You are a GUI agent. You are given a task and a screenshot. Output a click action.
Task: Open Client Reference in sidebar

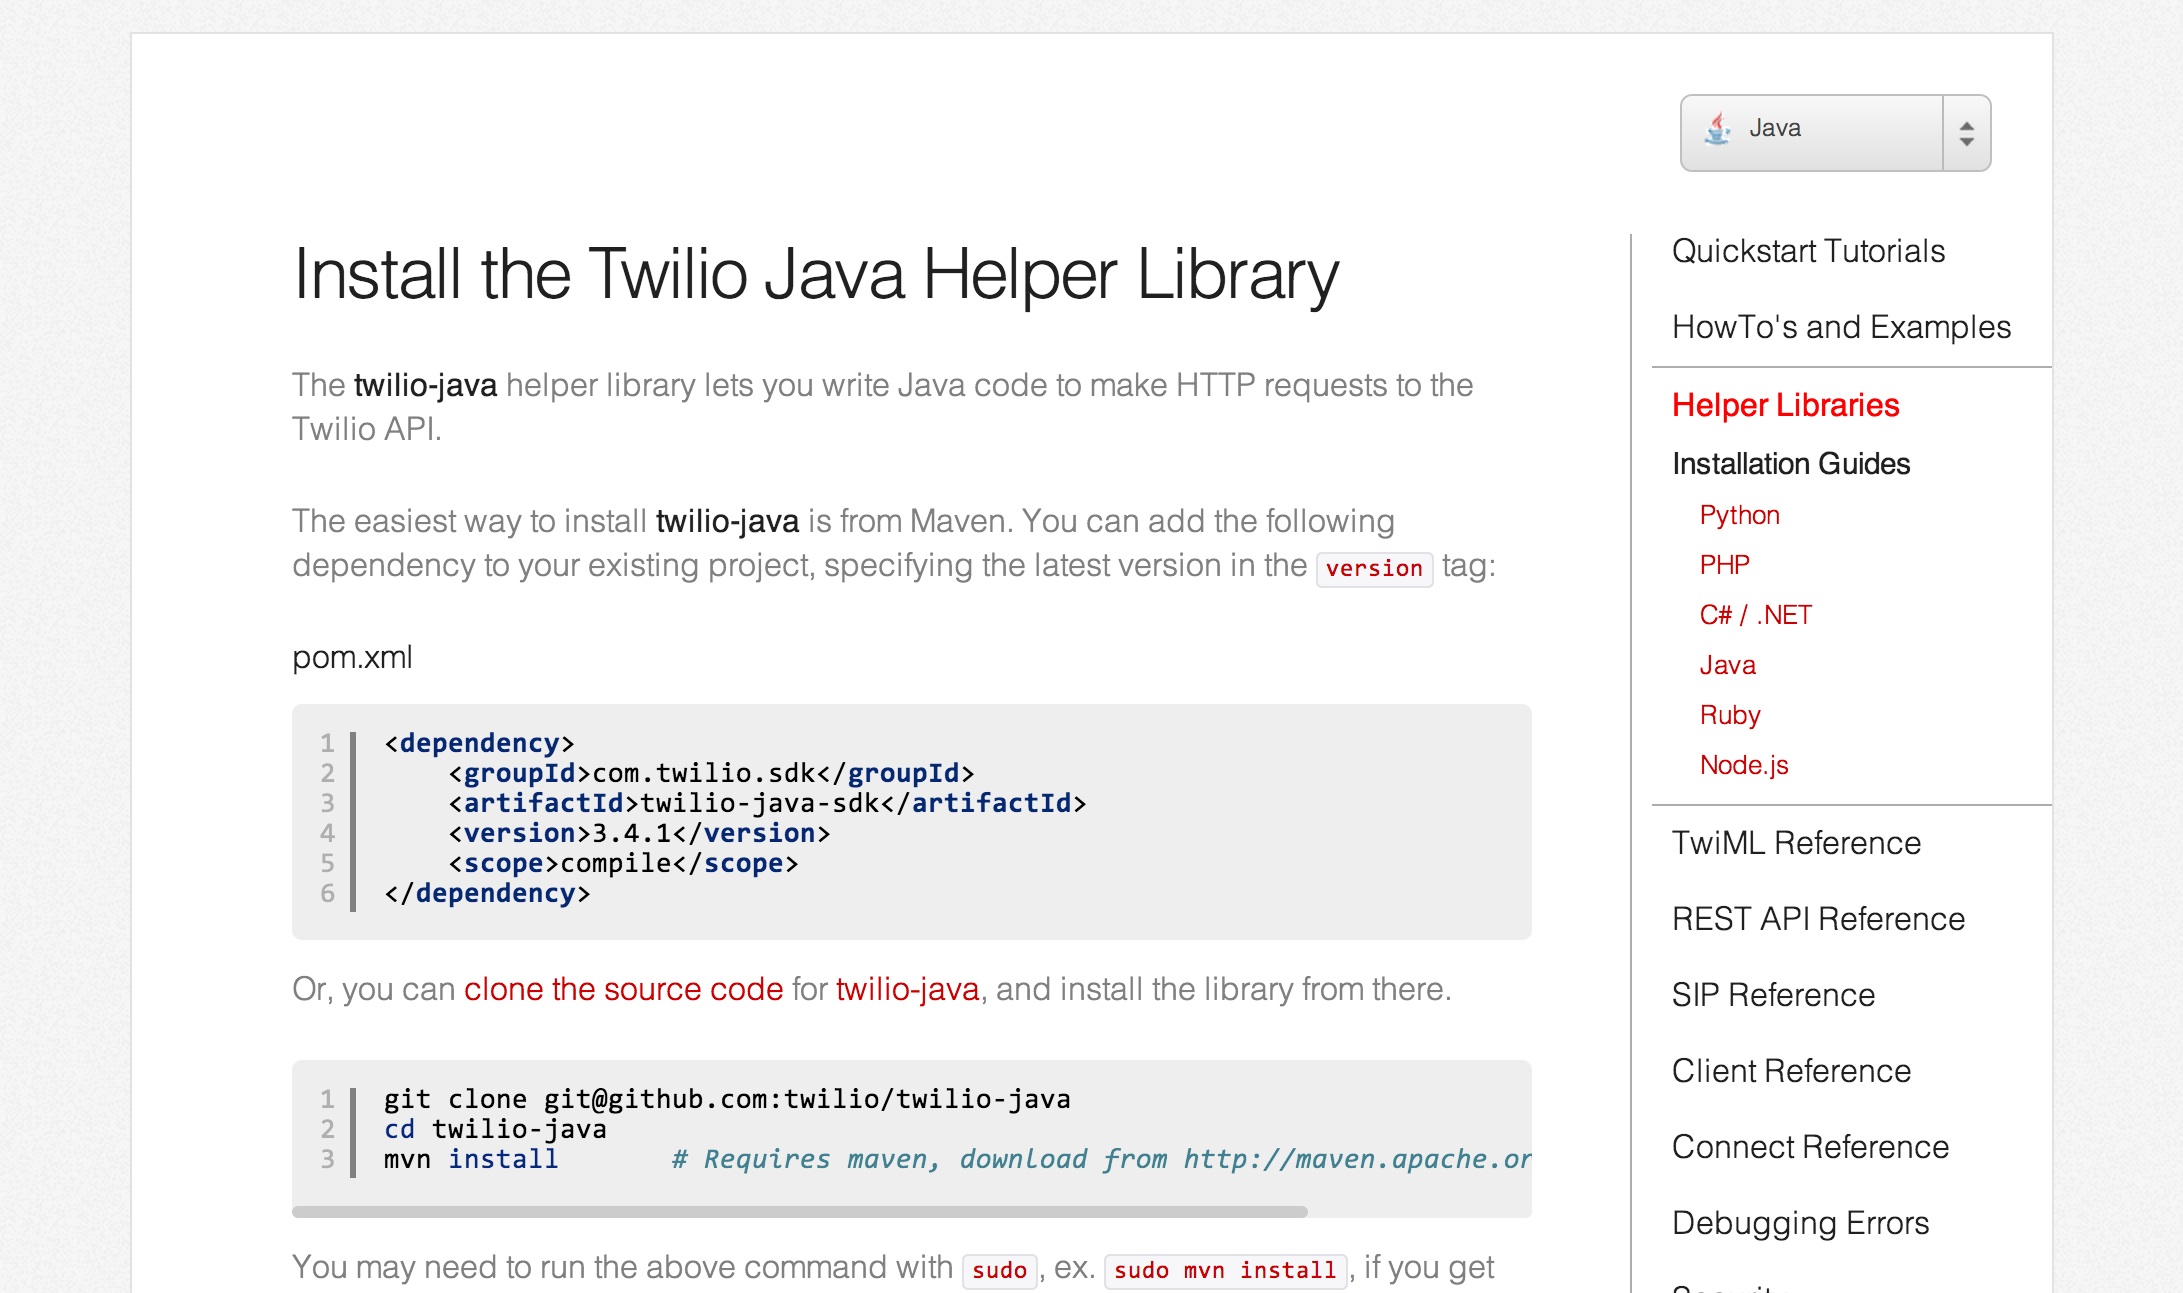(1791, 1071)
